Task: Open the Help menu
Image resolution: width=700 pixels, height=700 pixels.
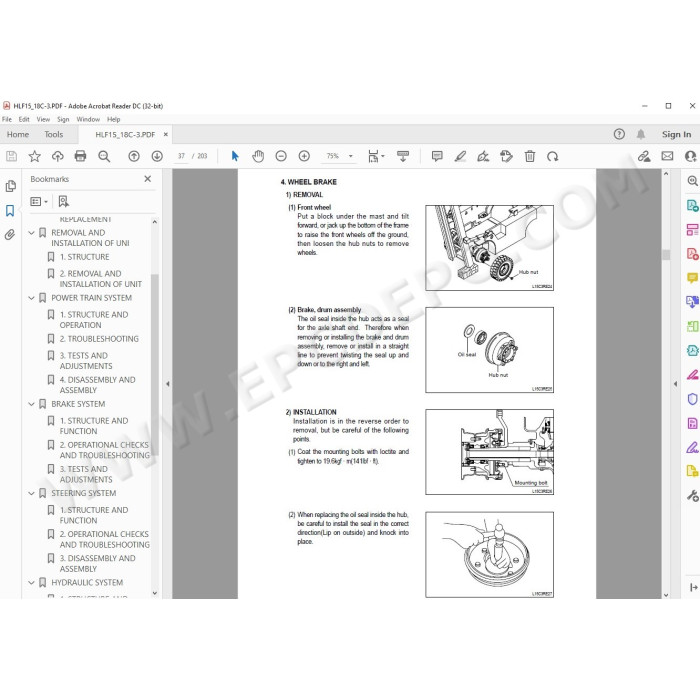Action: pos(113,120)
